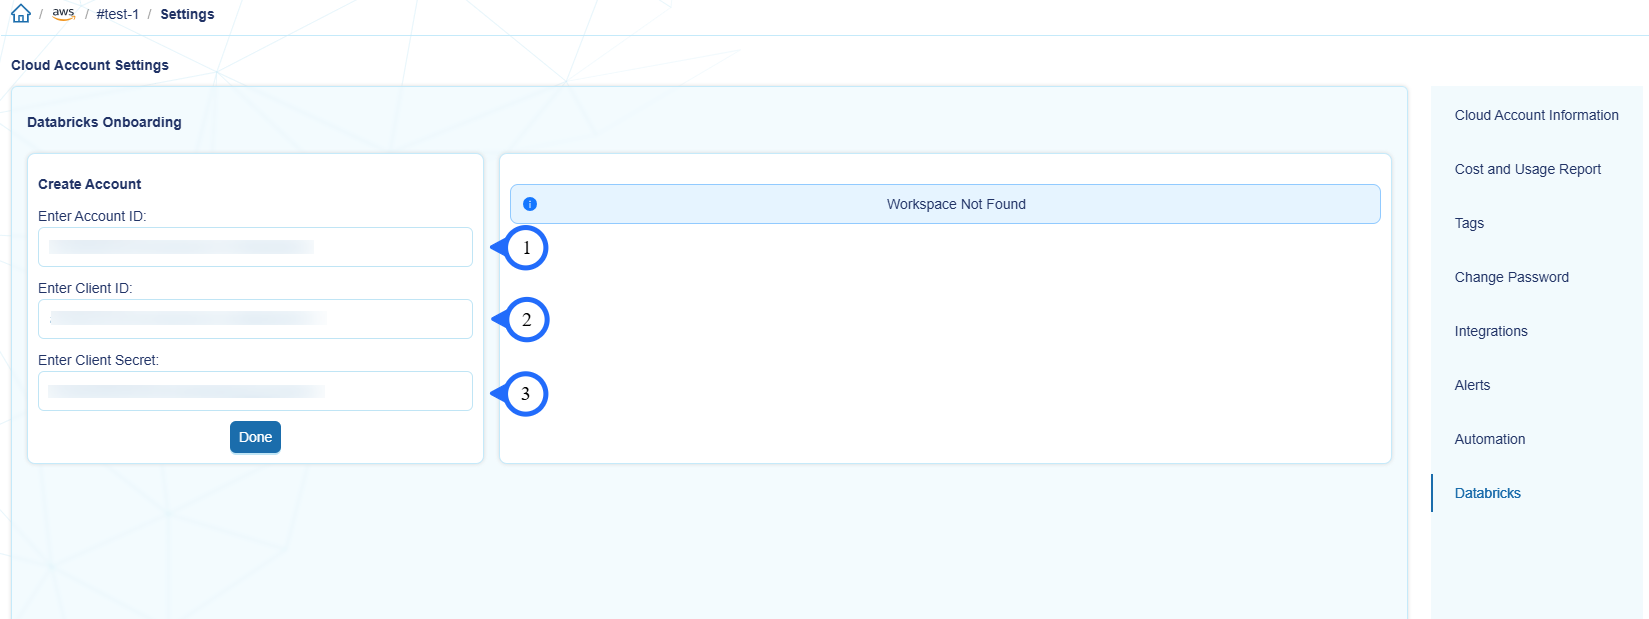Focus the Enter Account ID field
This screenshot has height=619, width=1649.
coord(255,247)
